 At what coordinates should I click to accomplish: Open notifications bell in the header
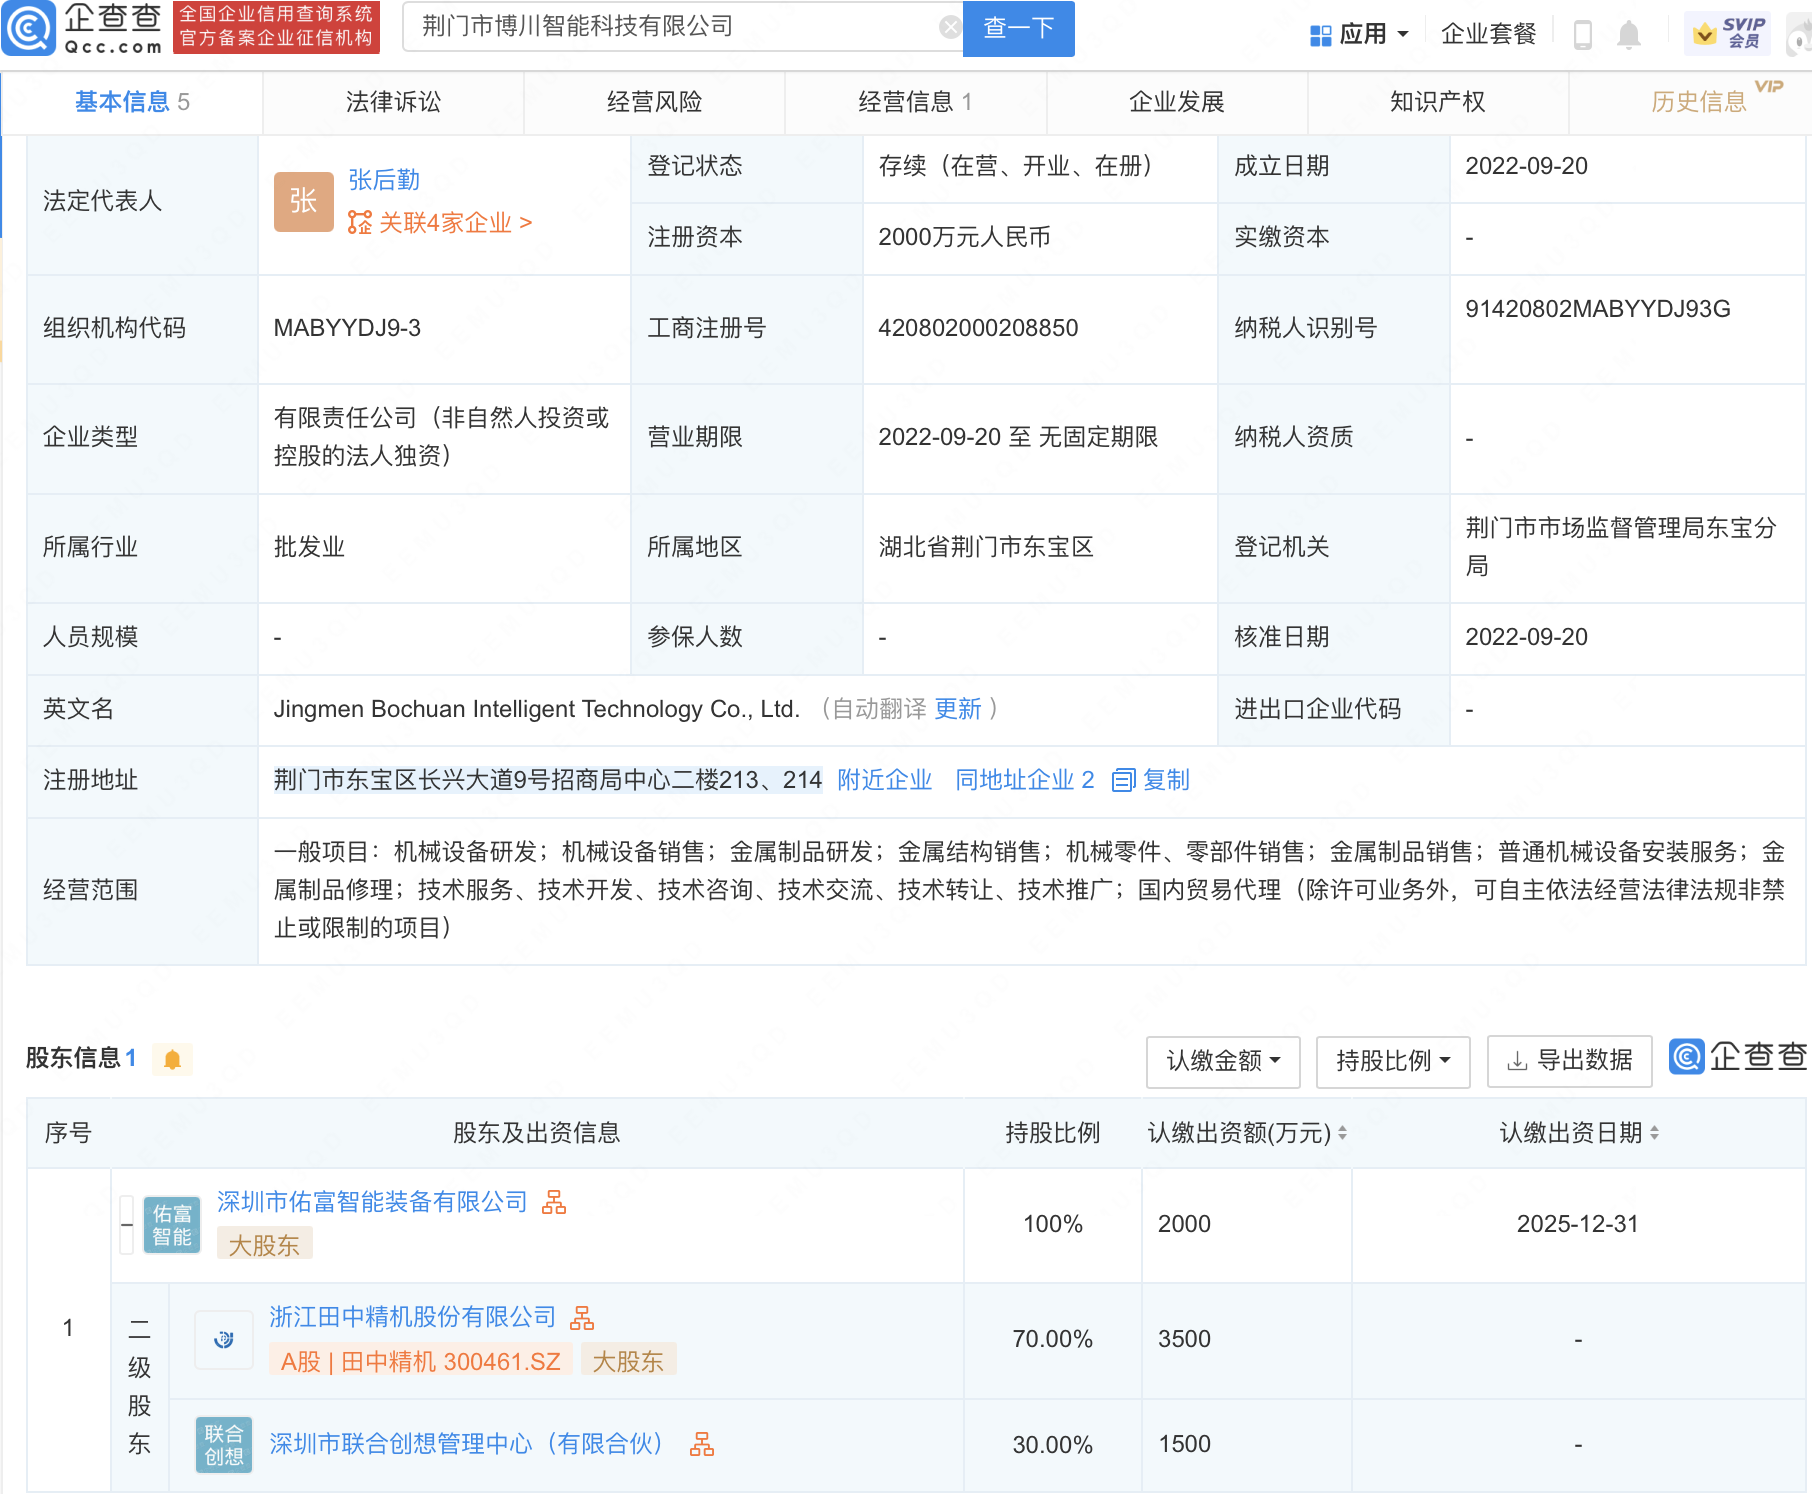pyautogui.click(x=1629, y=35)
